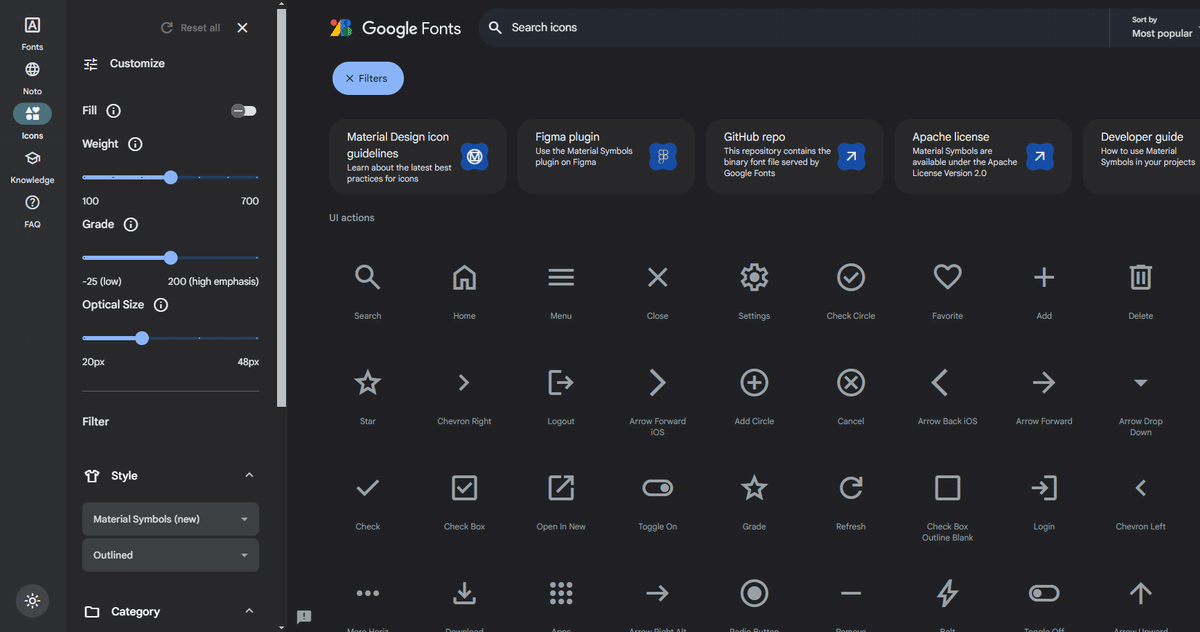Viewport: 1200px width, 632px height.
Task: Select the Check Circle icon tile
Action: coord(851,289)
